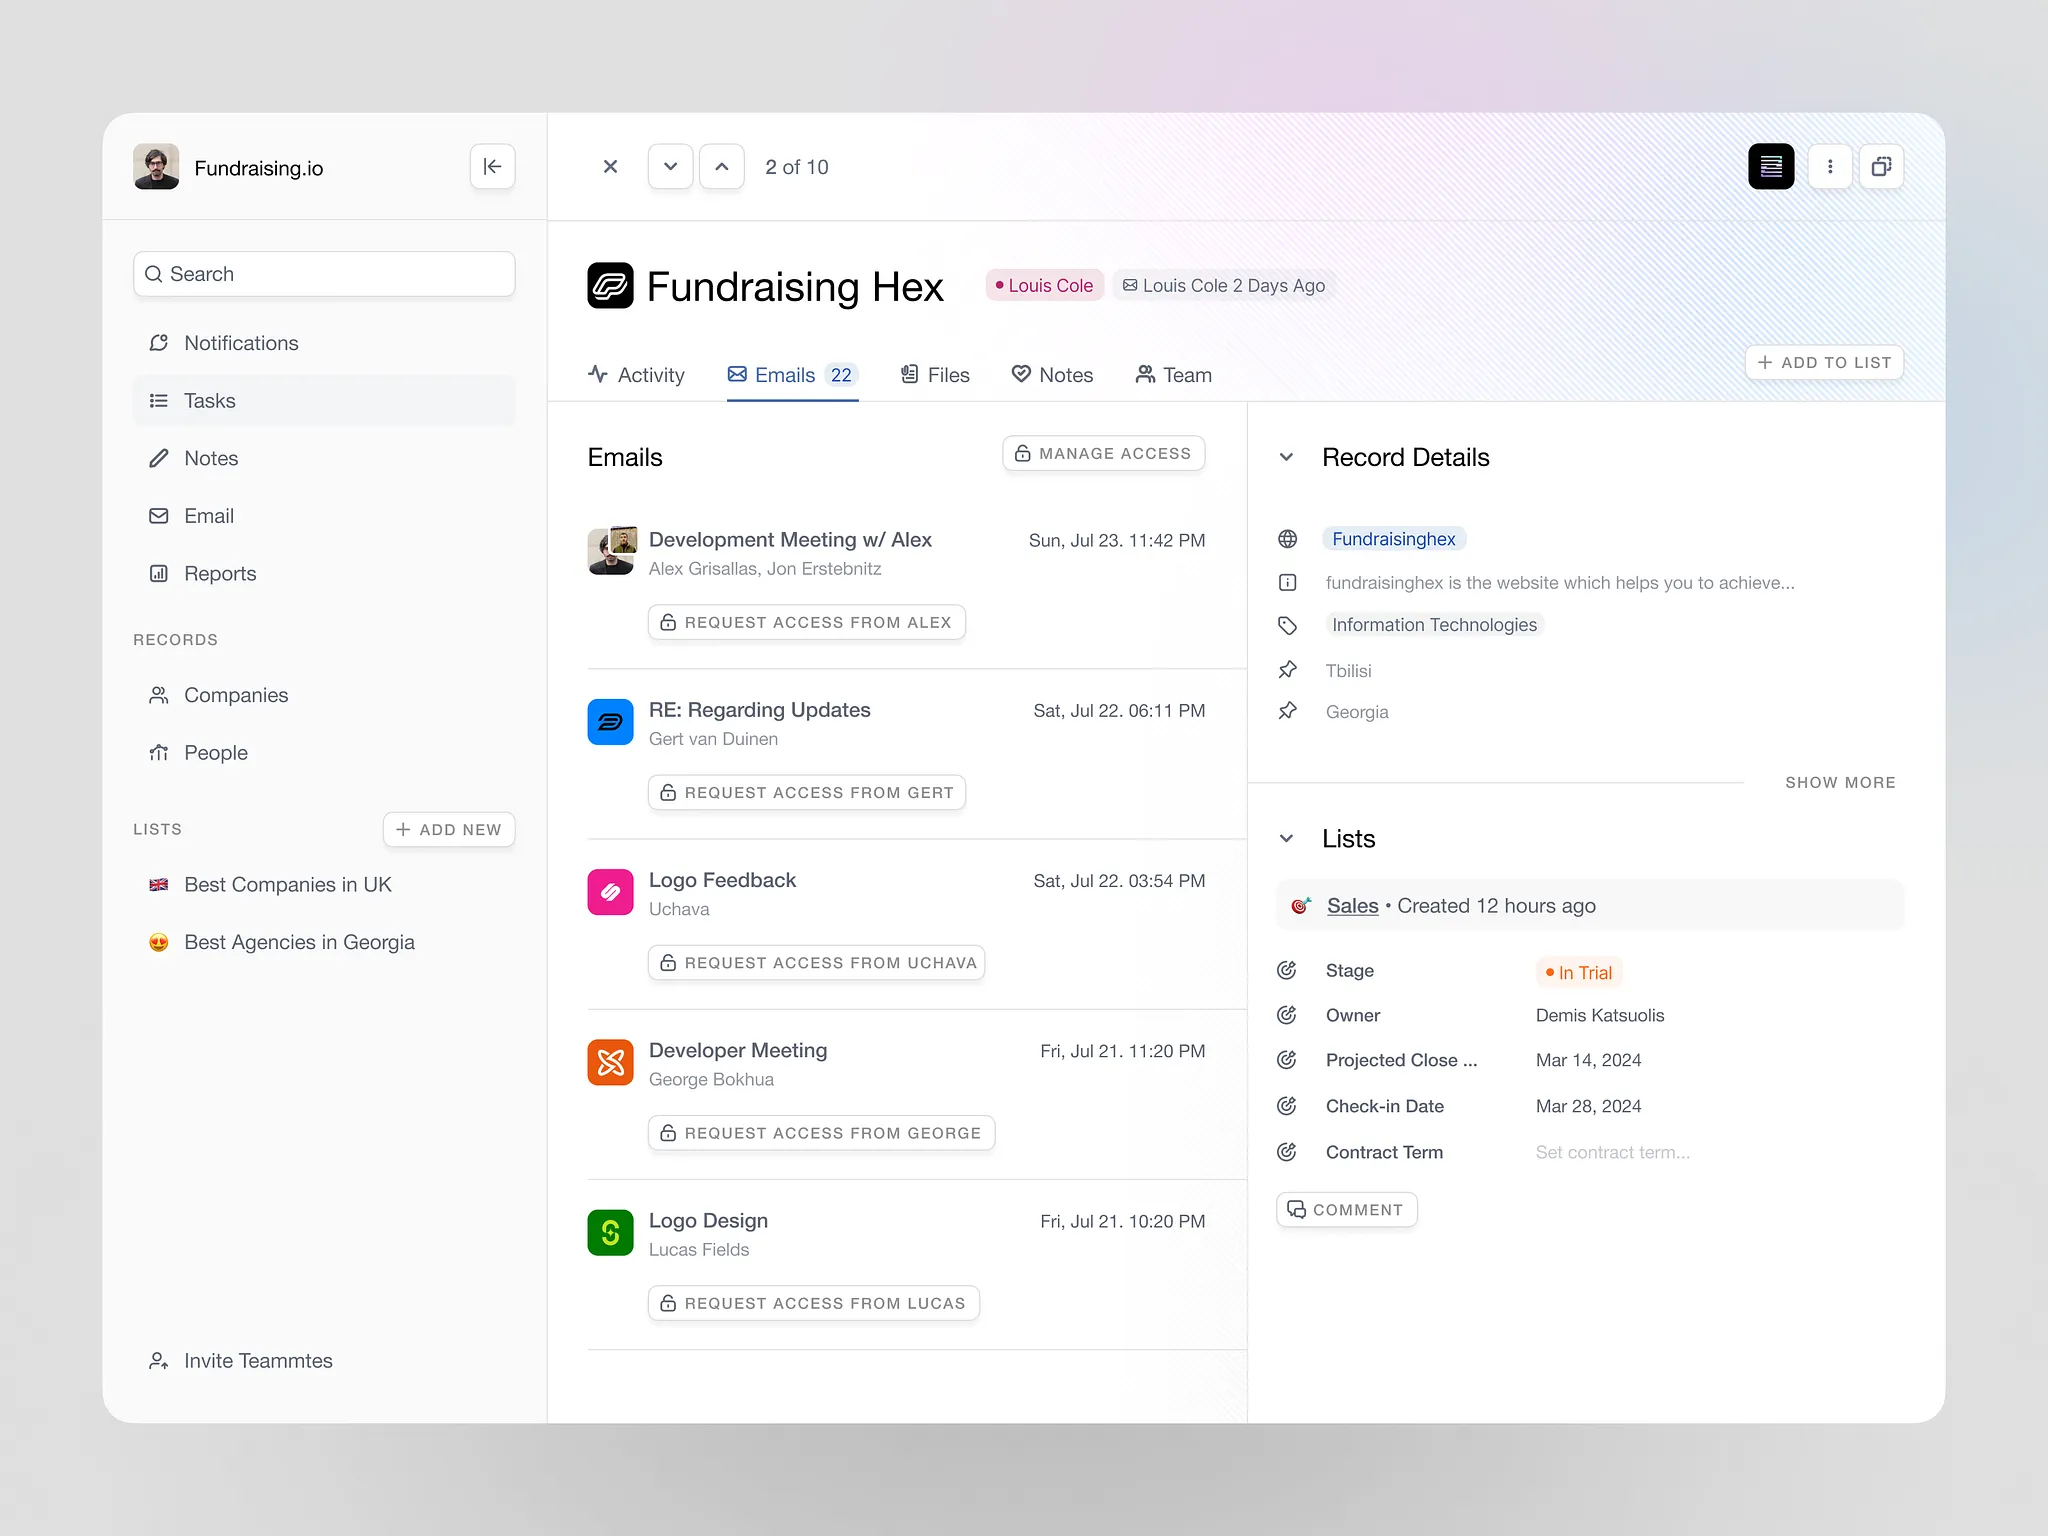Collapse the Lists section chevron
The width and height of the screenshot is (2048, 1536).
tap(1287, 838)
